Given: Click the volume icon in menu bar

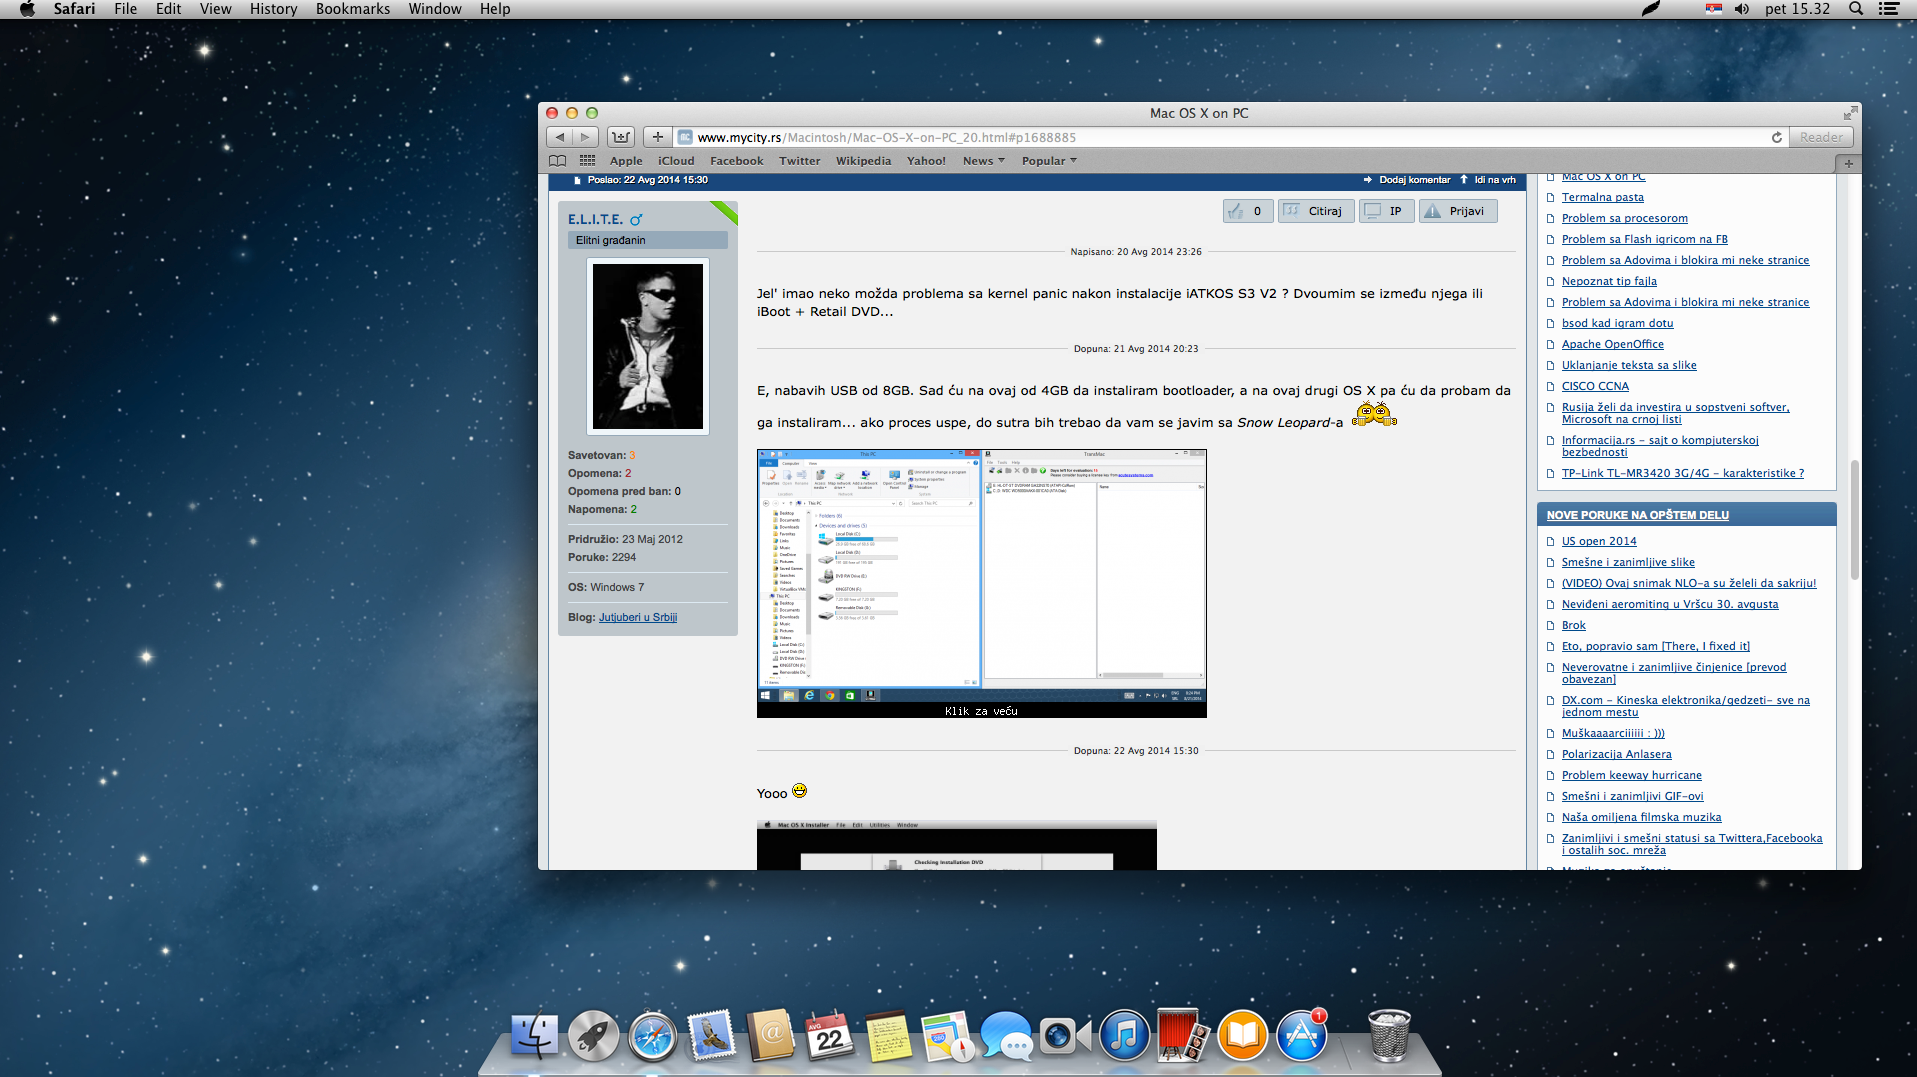Looking at the screenshot, I should click(1742, 9).
